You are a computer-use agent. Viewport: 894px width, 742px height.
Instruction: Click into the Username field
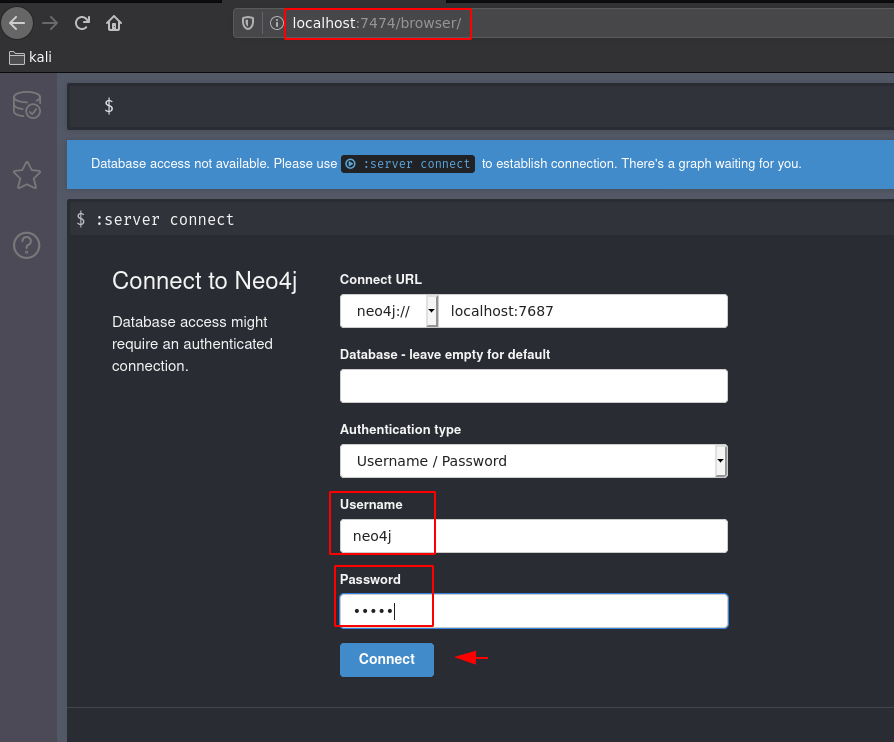(533, 536)
